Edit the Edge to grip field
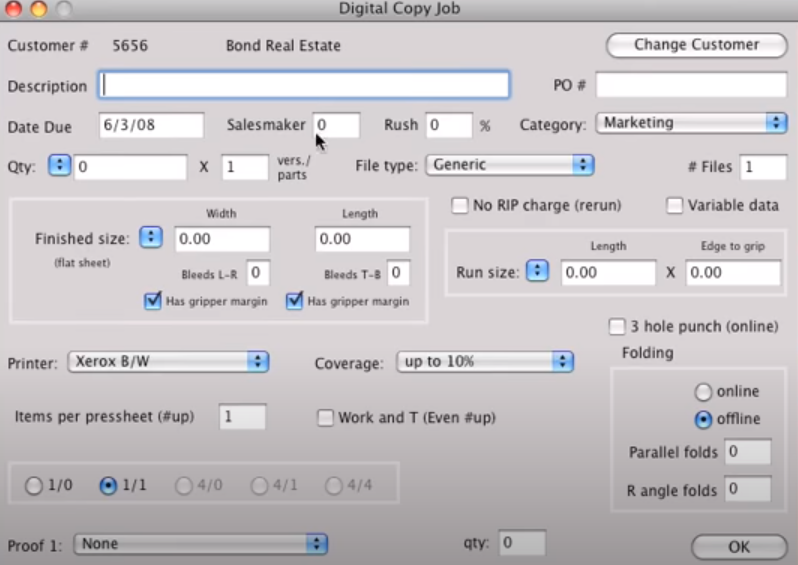The image size is (798, 565). point(733,273)
